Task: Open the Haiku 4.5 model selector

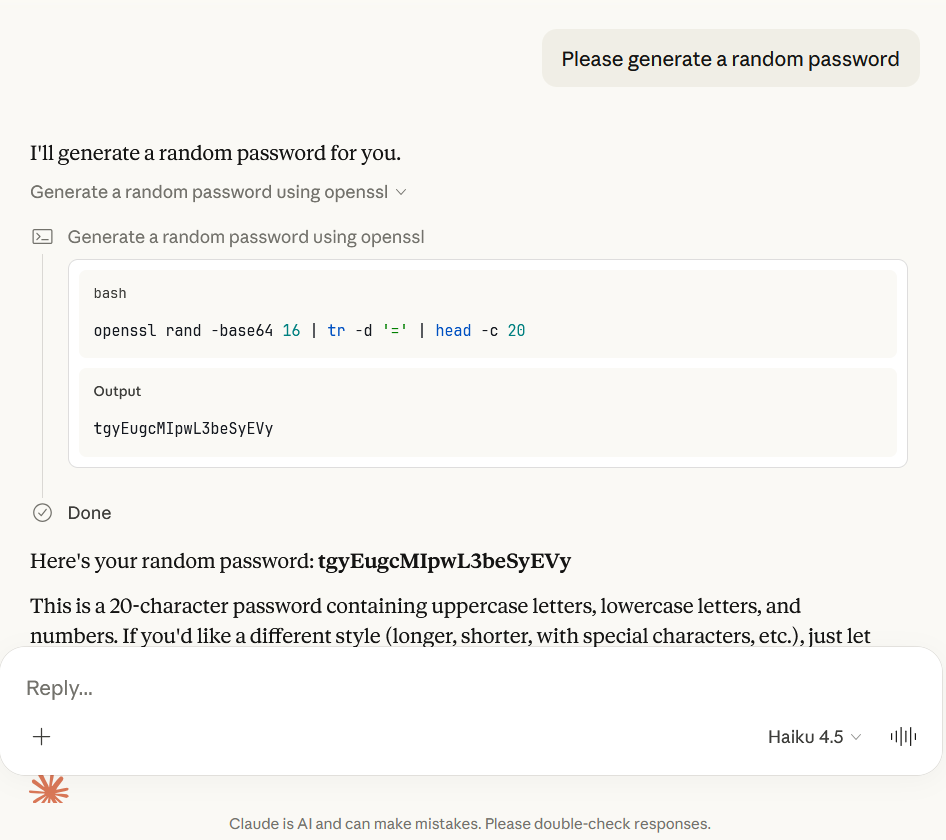Action: [814, 737]
